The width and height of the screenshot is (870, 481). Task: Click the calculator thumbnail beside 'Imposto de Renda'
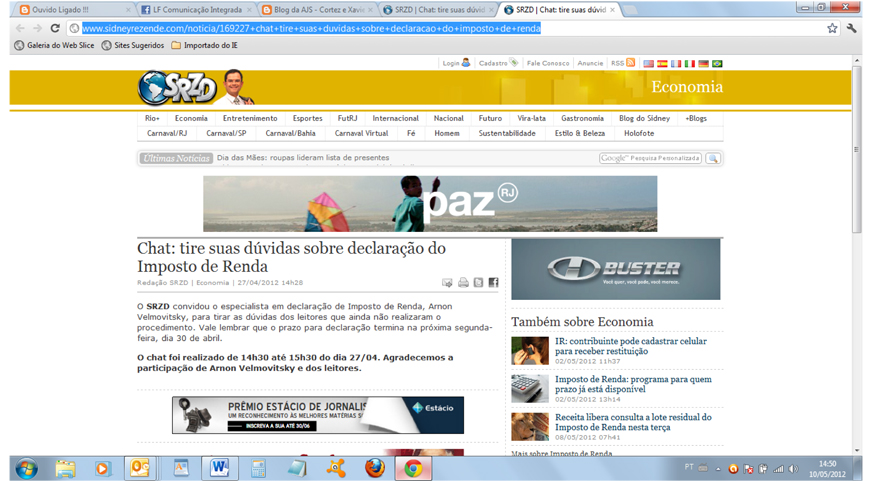[x=530, y=388]
